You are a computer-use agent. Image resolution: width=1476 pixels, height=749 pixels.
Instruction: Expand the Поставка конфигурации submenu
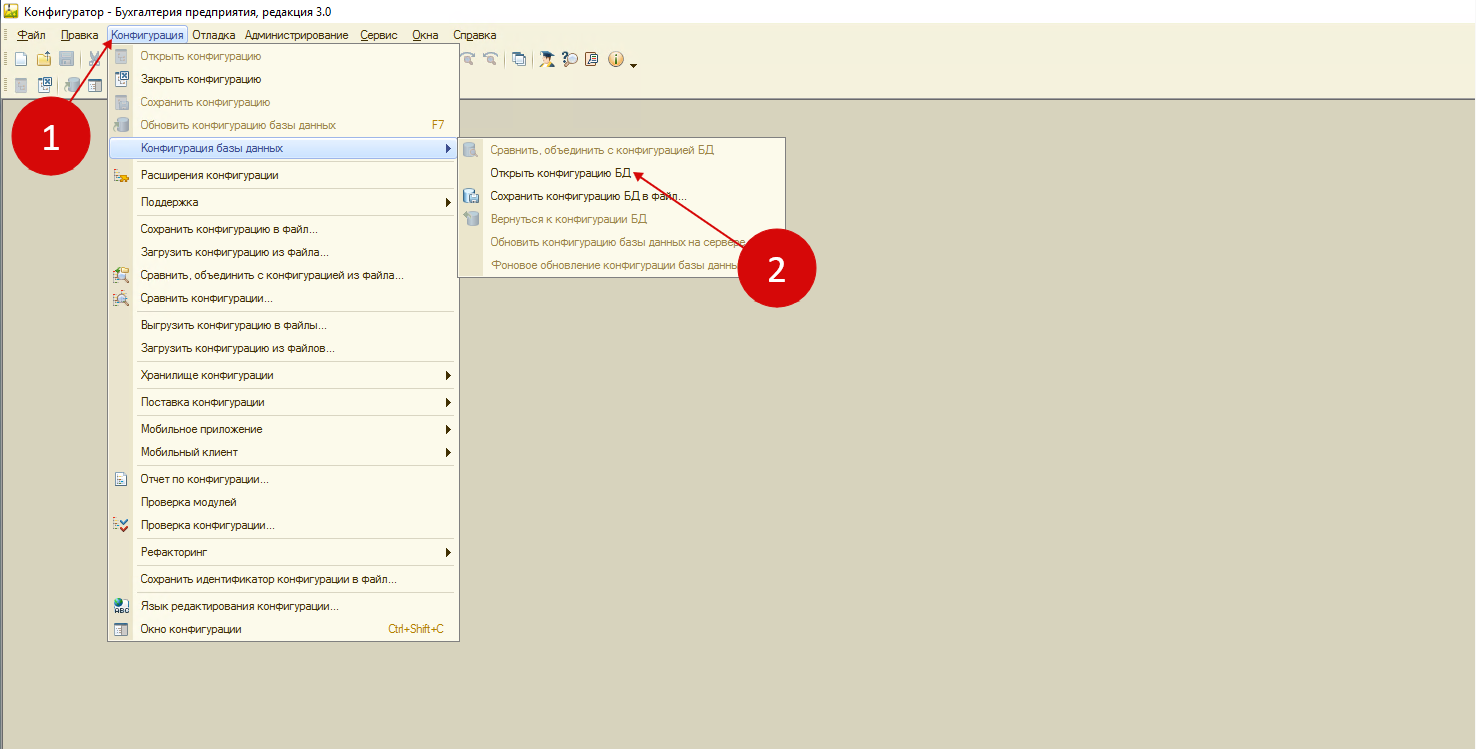coord(284,402)
